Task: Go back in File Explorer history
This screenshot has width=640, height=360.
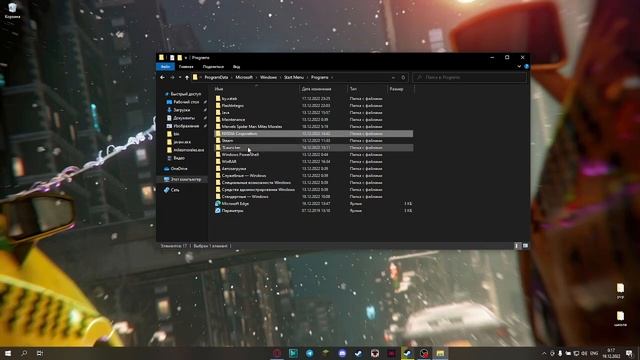Action: tap(162, 77)
